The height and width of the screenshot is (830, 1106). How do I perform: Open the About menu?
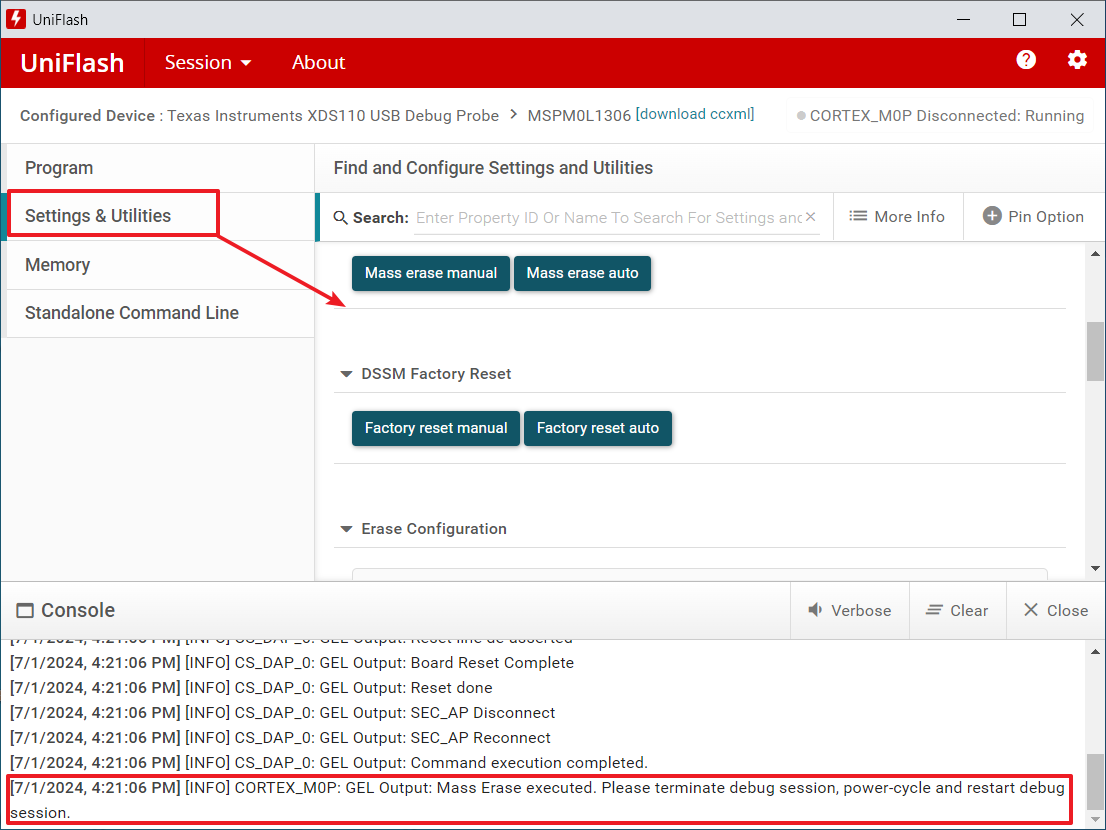(x=318, y=62)
